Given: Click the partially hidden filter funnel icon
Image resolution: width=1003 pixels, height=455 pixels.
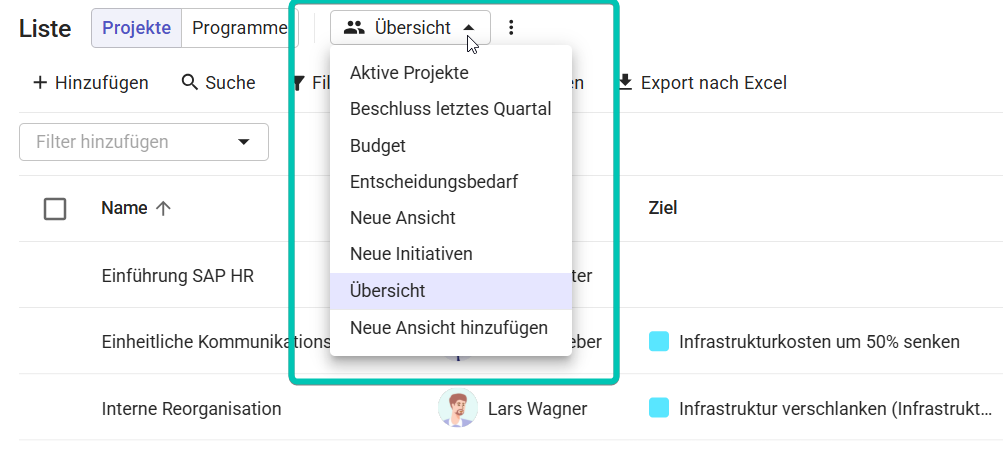Looking at the screenshot, I should pos(299,83).
